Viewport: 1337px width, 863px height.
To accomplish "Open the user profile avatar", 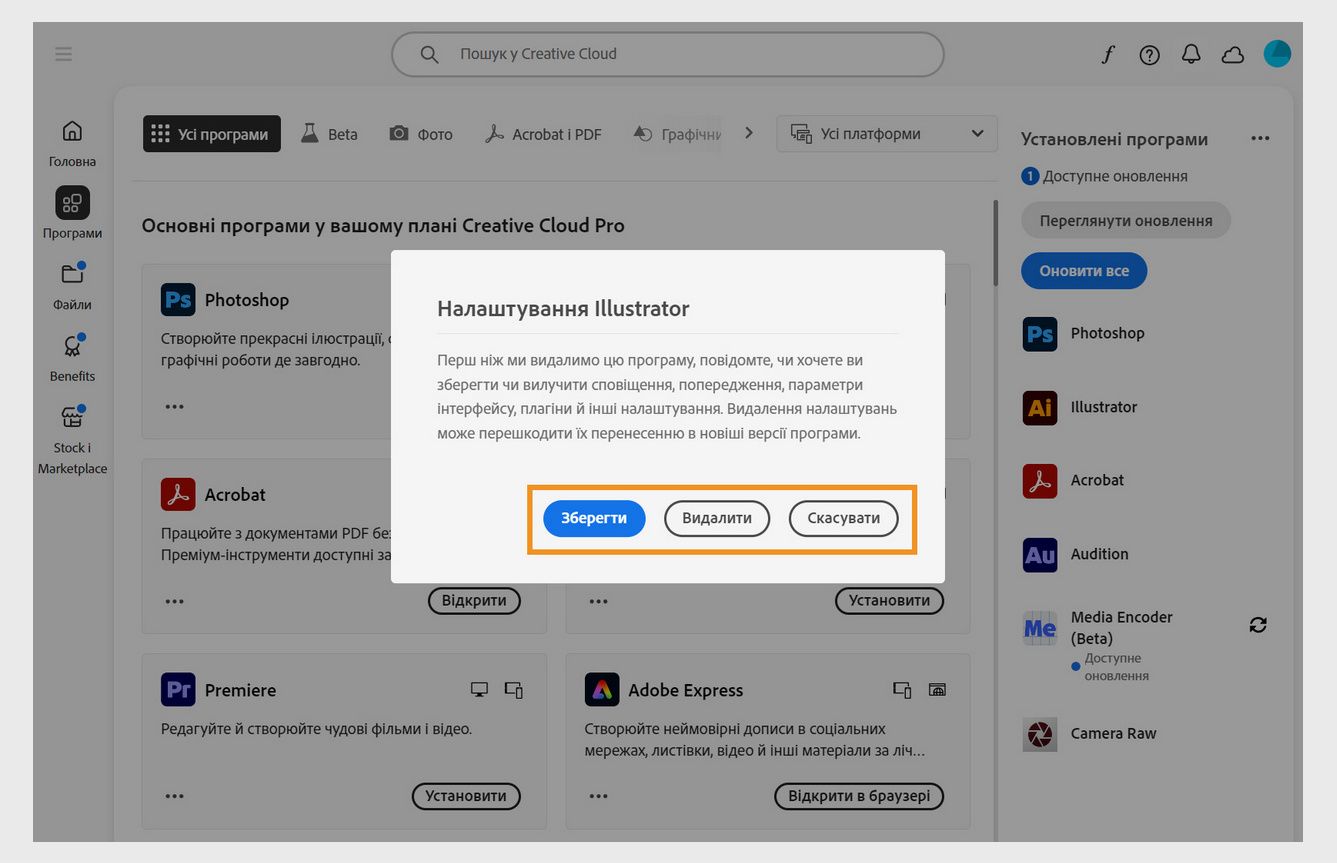I will tap(1277, 54).
